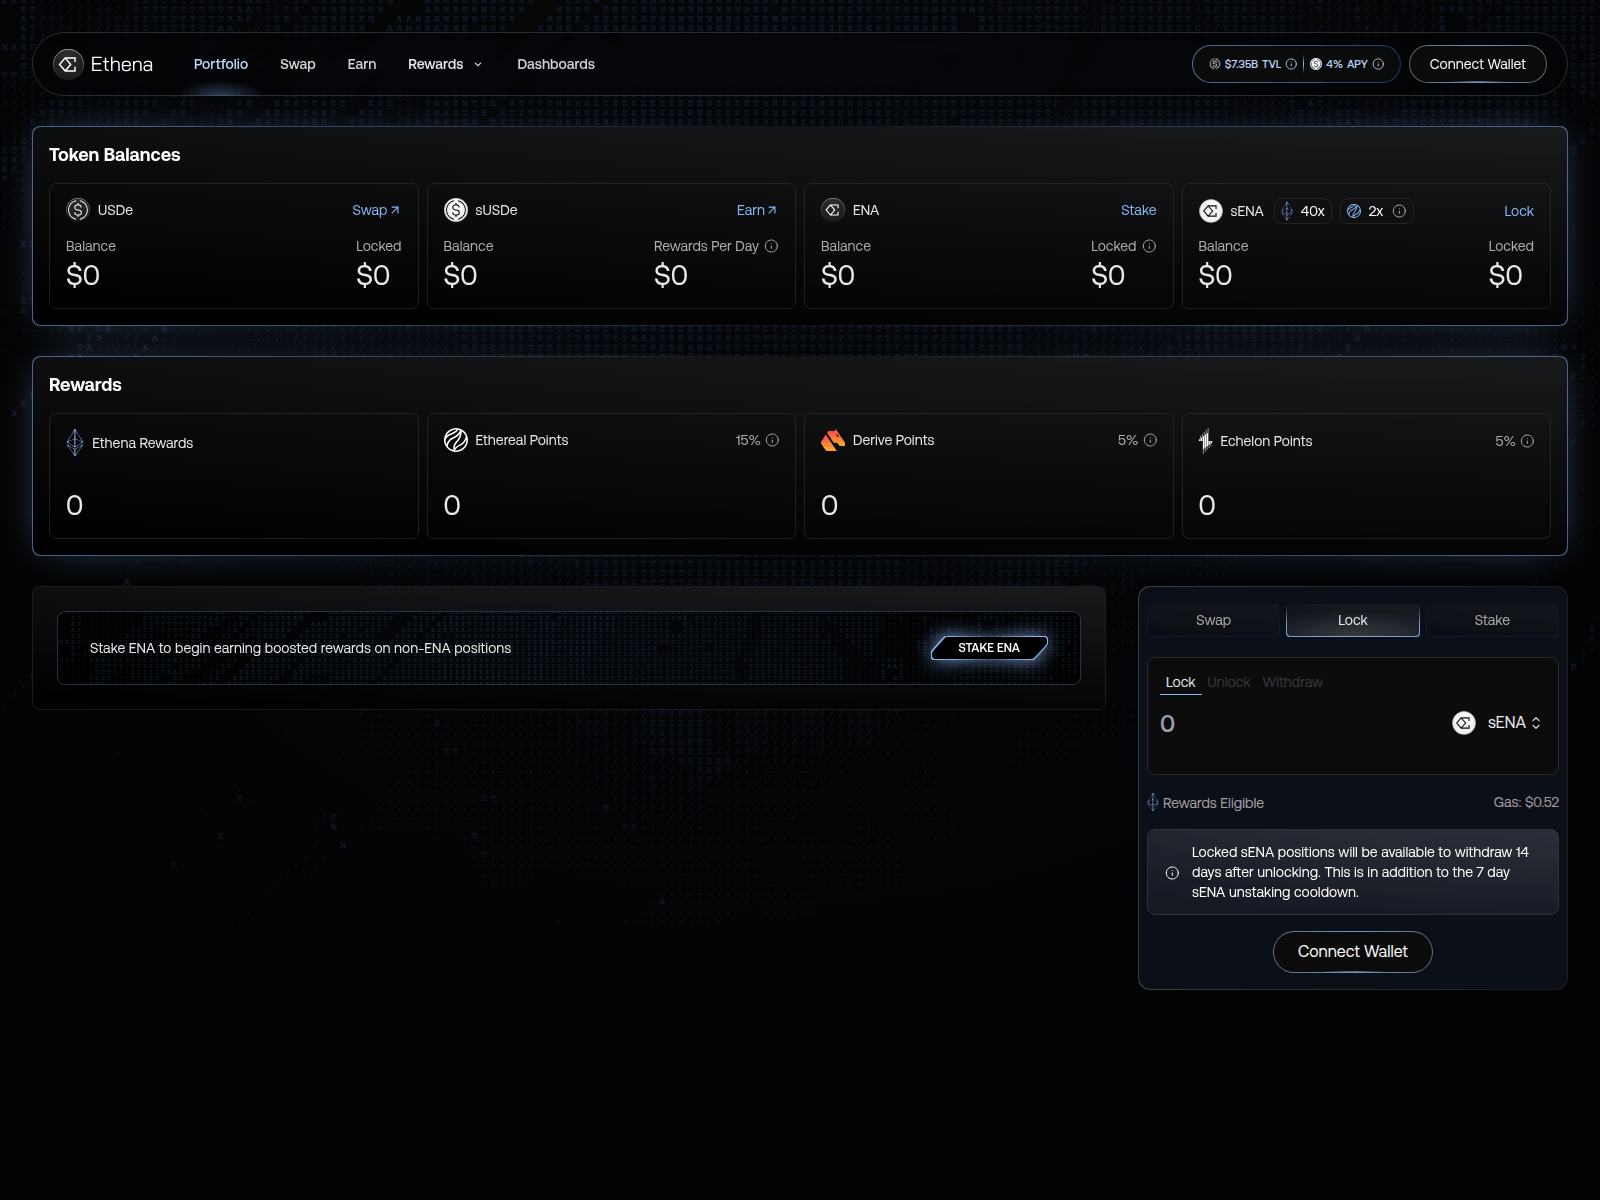Click the Ethena Rewards label

142,443
